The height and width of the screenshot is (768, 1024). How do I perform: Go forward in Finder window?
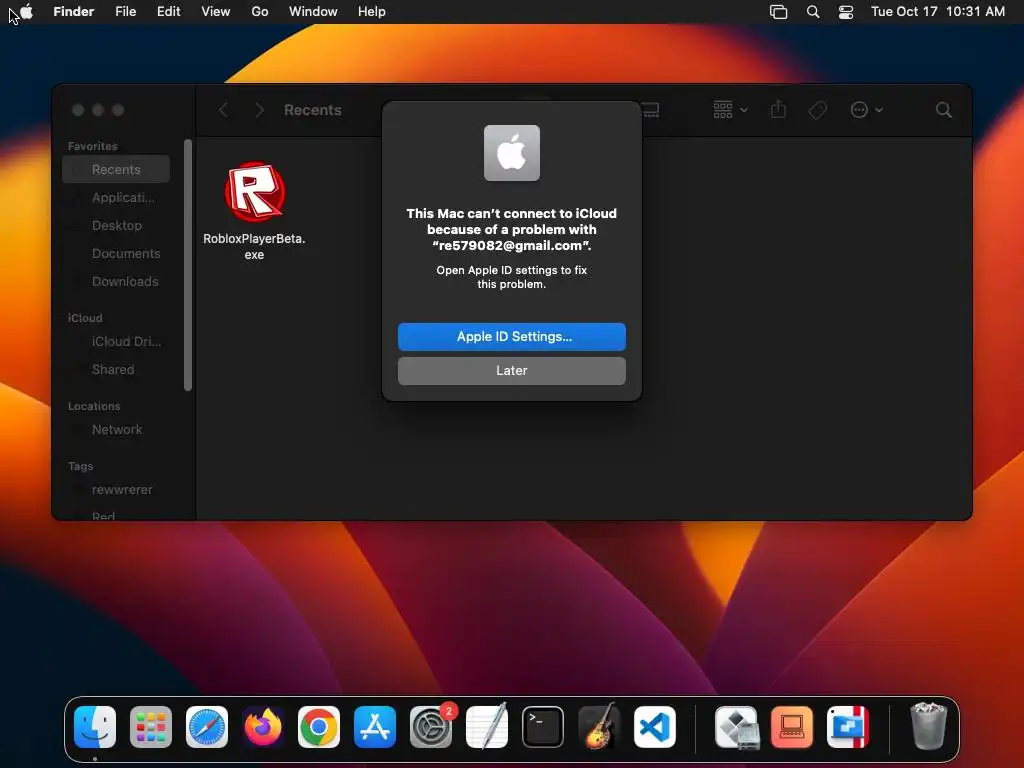259,110
